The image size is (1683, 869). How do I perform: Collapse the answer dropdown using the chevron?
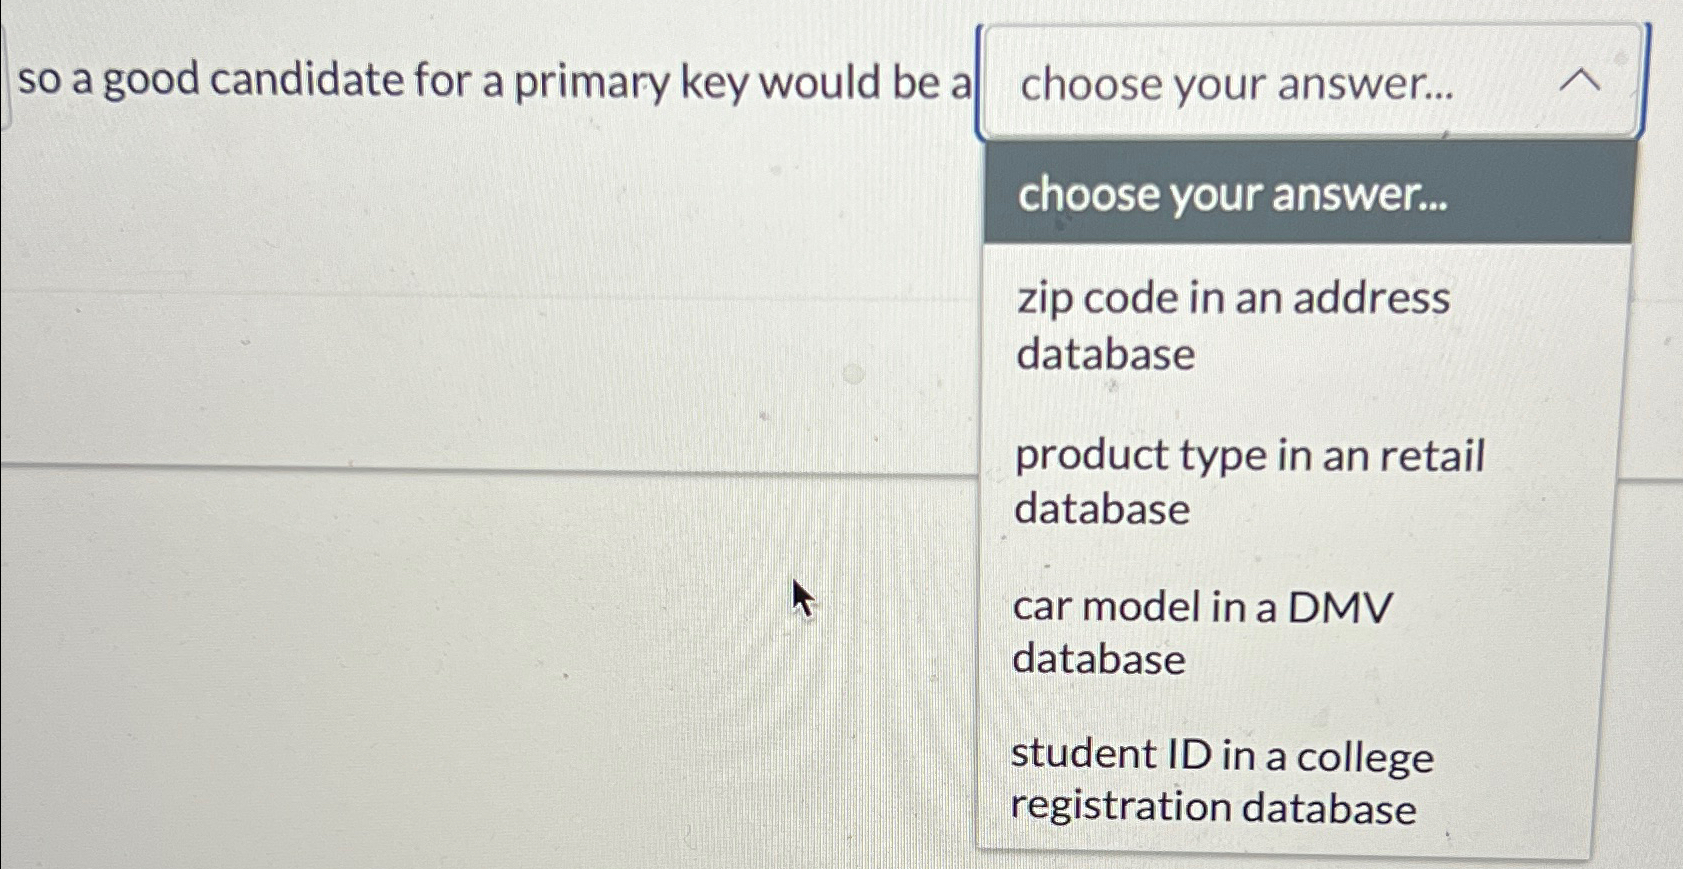1580,82
